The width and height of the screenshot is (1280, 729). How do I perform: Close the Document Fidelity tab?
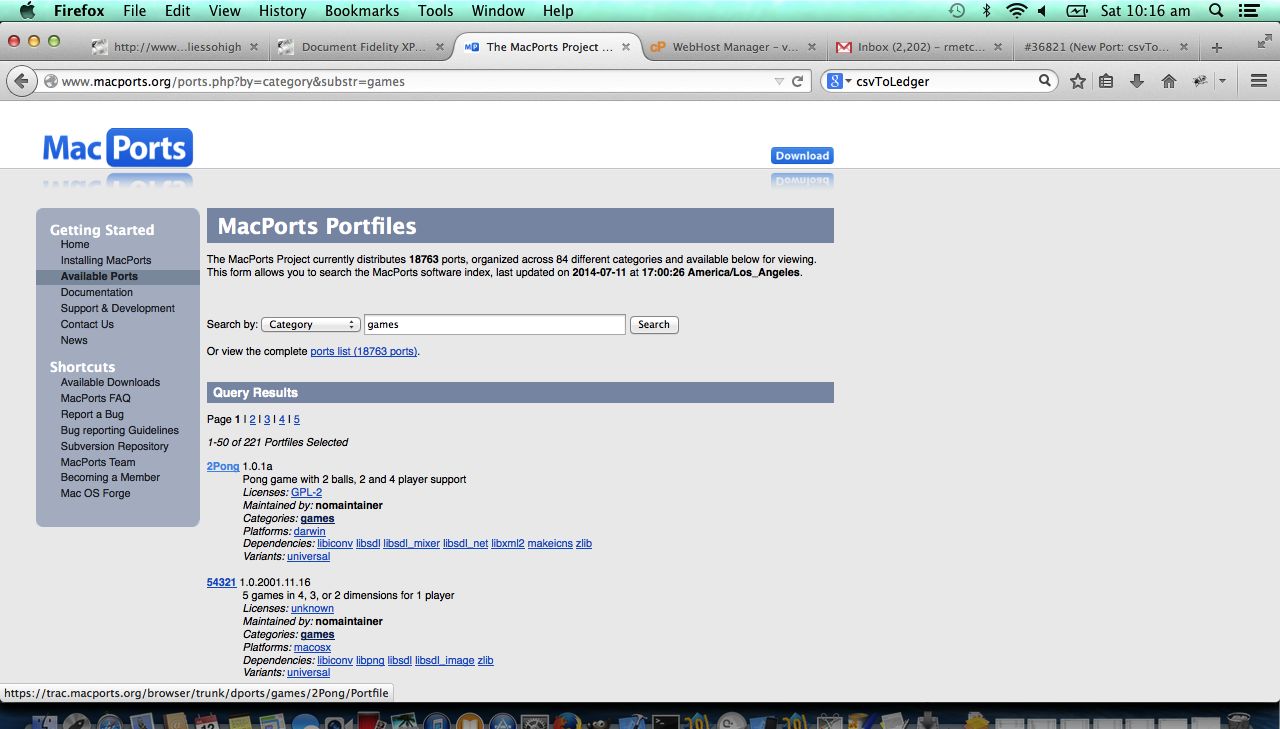point(440,47)
